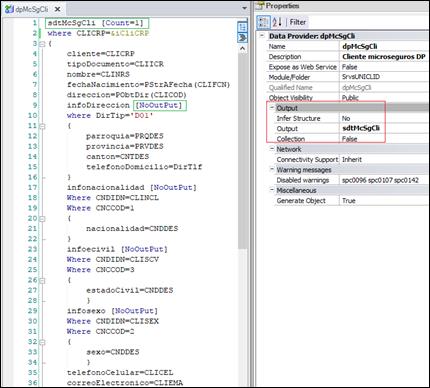Collapse the Data Provider: dpMcSgCli group

(262, 36)
